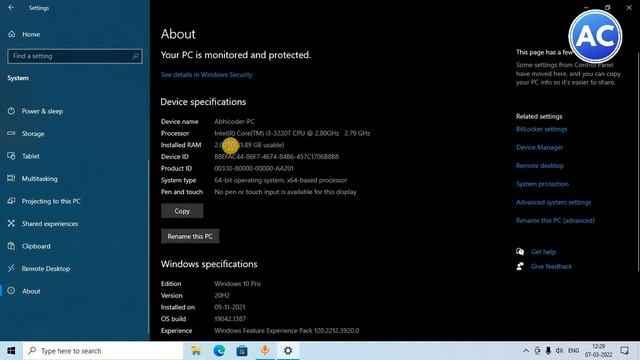Open Power & sleep settings

point(42,111)
